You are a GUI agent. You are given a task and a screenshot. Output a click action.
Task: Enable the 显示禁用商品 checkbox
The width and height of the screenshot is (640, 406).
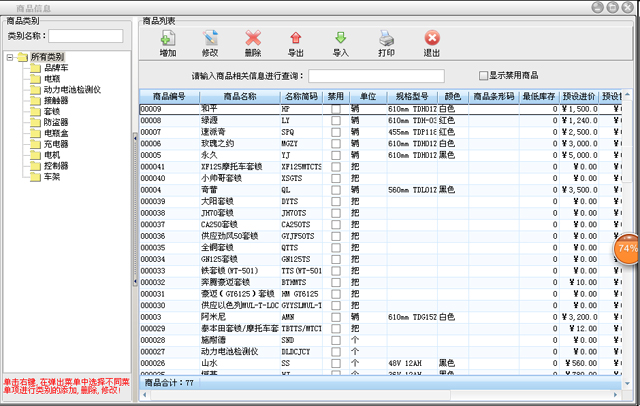(x=483, y=75)
